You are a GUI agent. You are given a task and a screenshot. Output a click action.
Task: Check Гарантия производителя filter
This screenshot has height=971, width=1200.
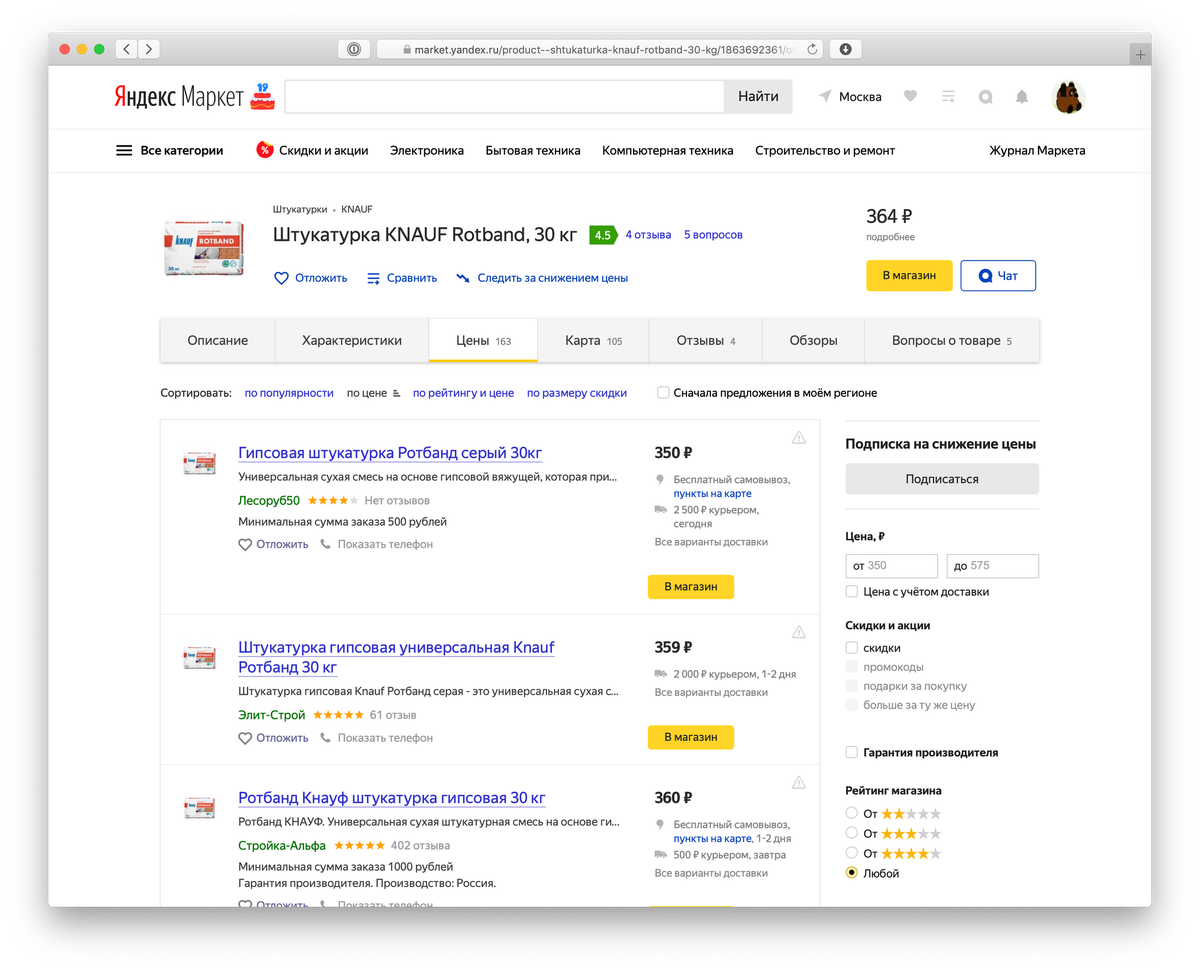point(852,752)
